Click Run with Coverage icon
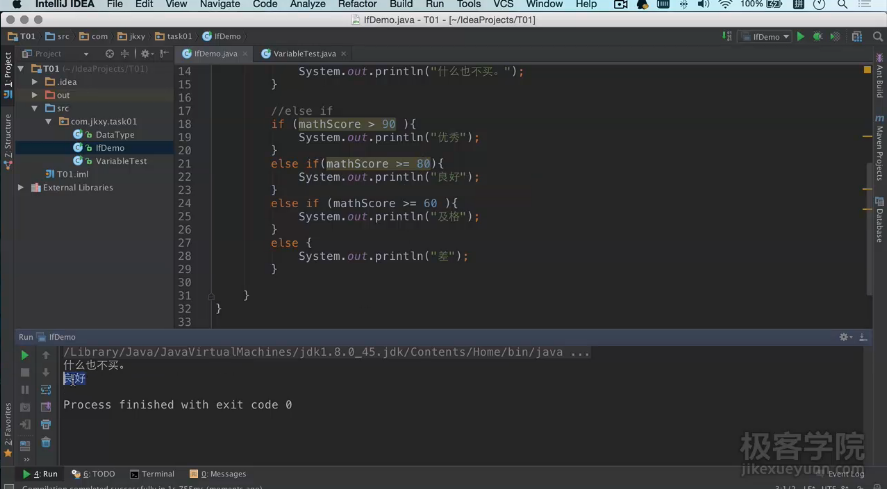Viewport: 887px width, 489px height. click(x=833, y=37)
